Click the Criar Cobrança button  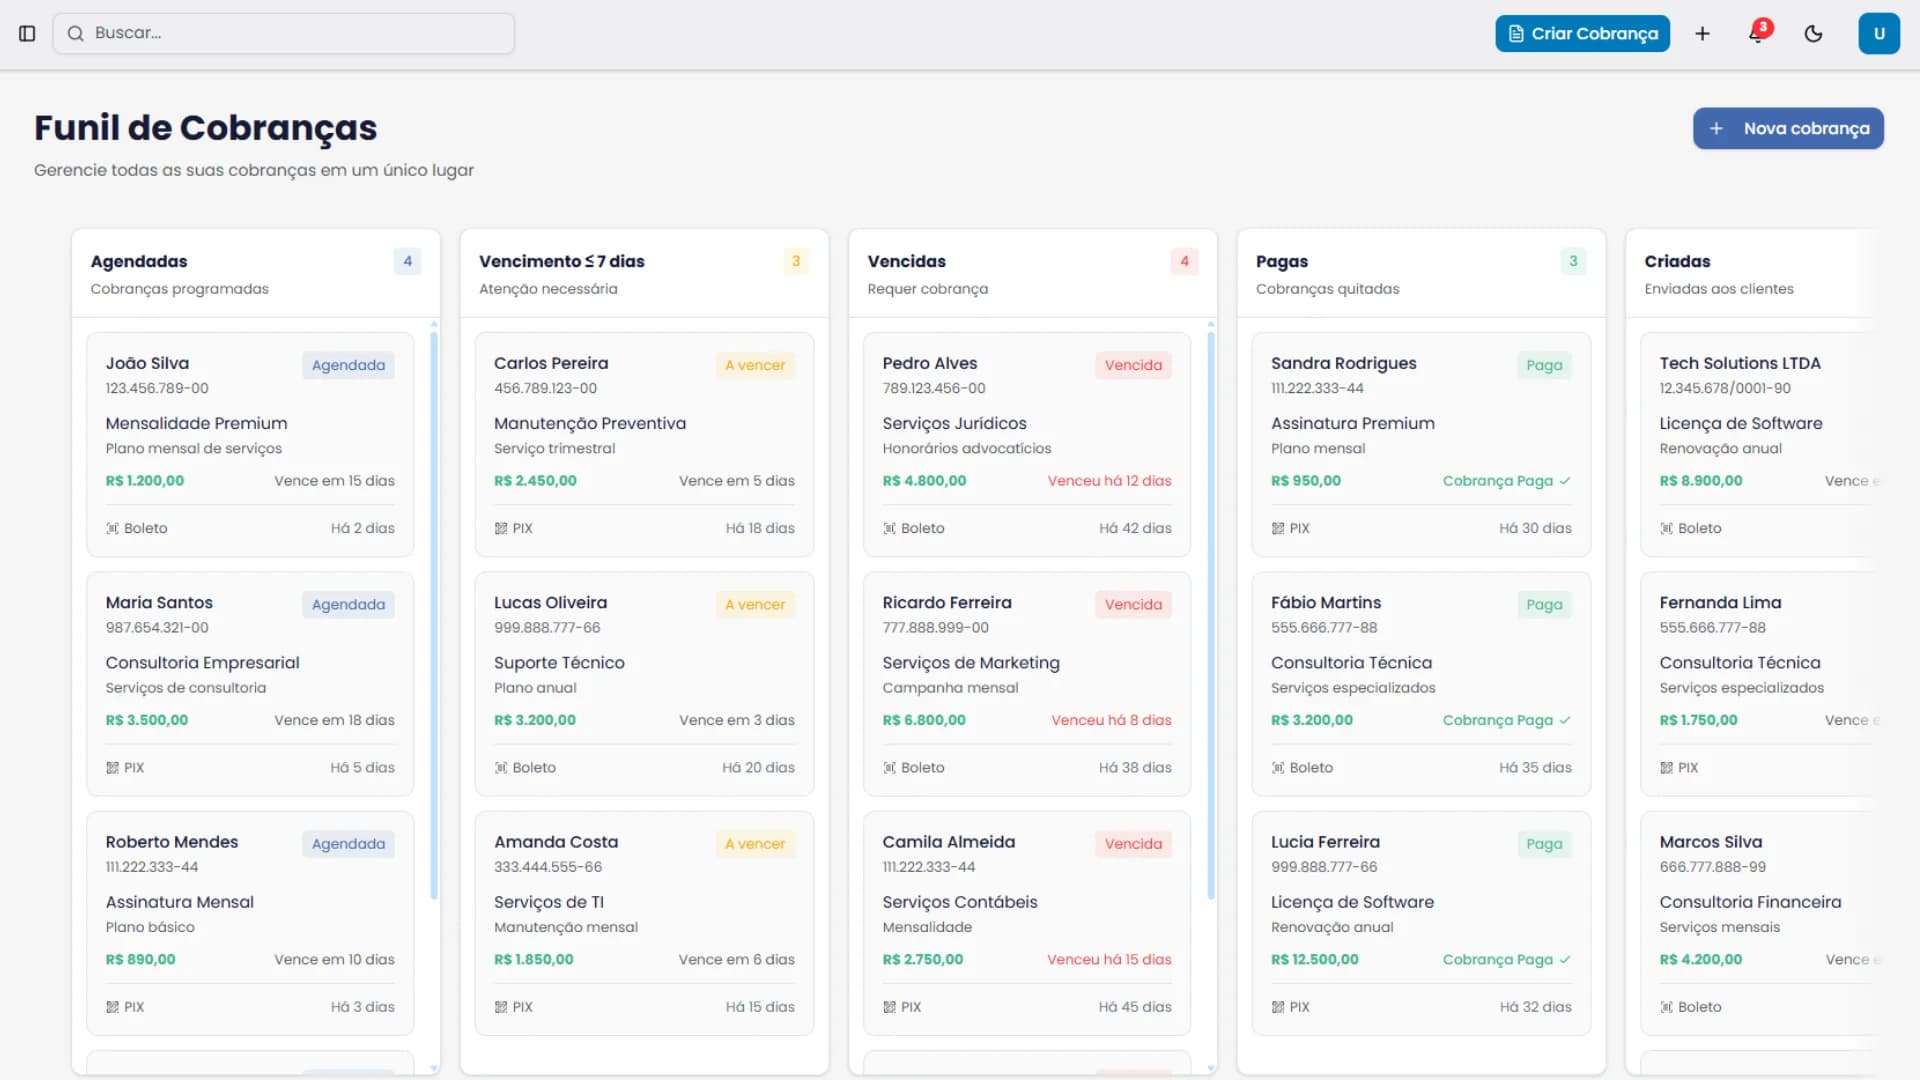coord(1582,33)
